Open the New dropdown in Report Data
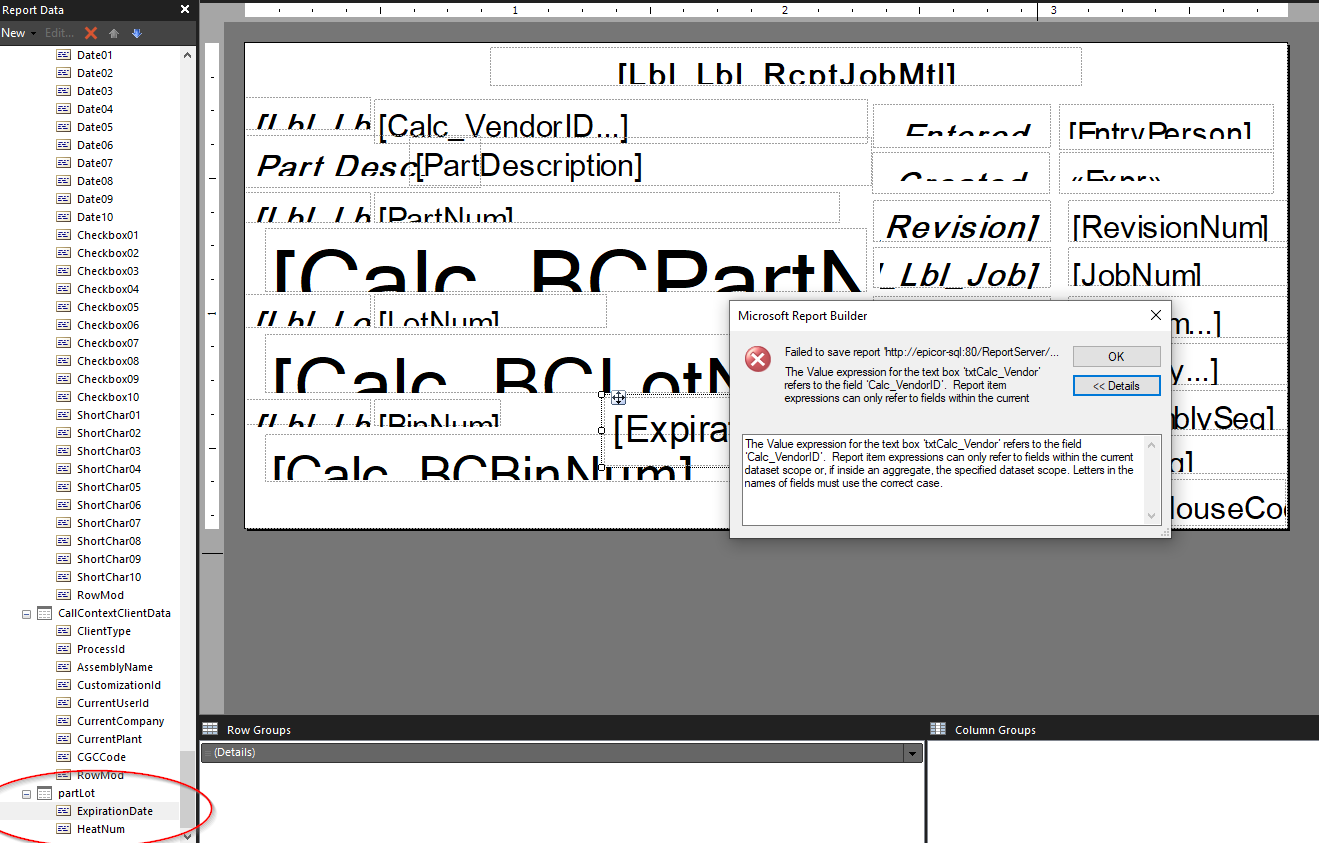This screenshot has height=843, width=1319. tap(18, 33)
